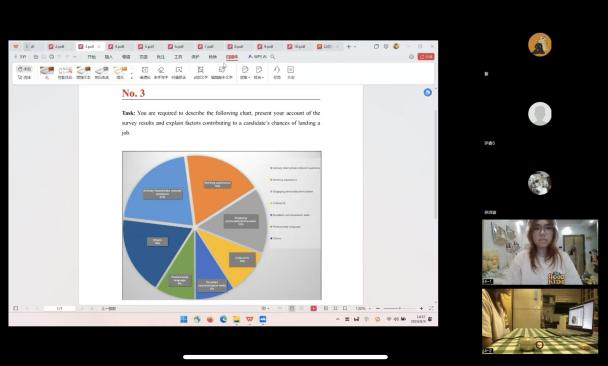The width and height of the screenshot is (608, 366).
Task: Open Microsoft Edge from the taskbar
Action: point(223,319)
